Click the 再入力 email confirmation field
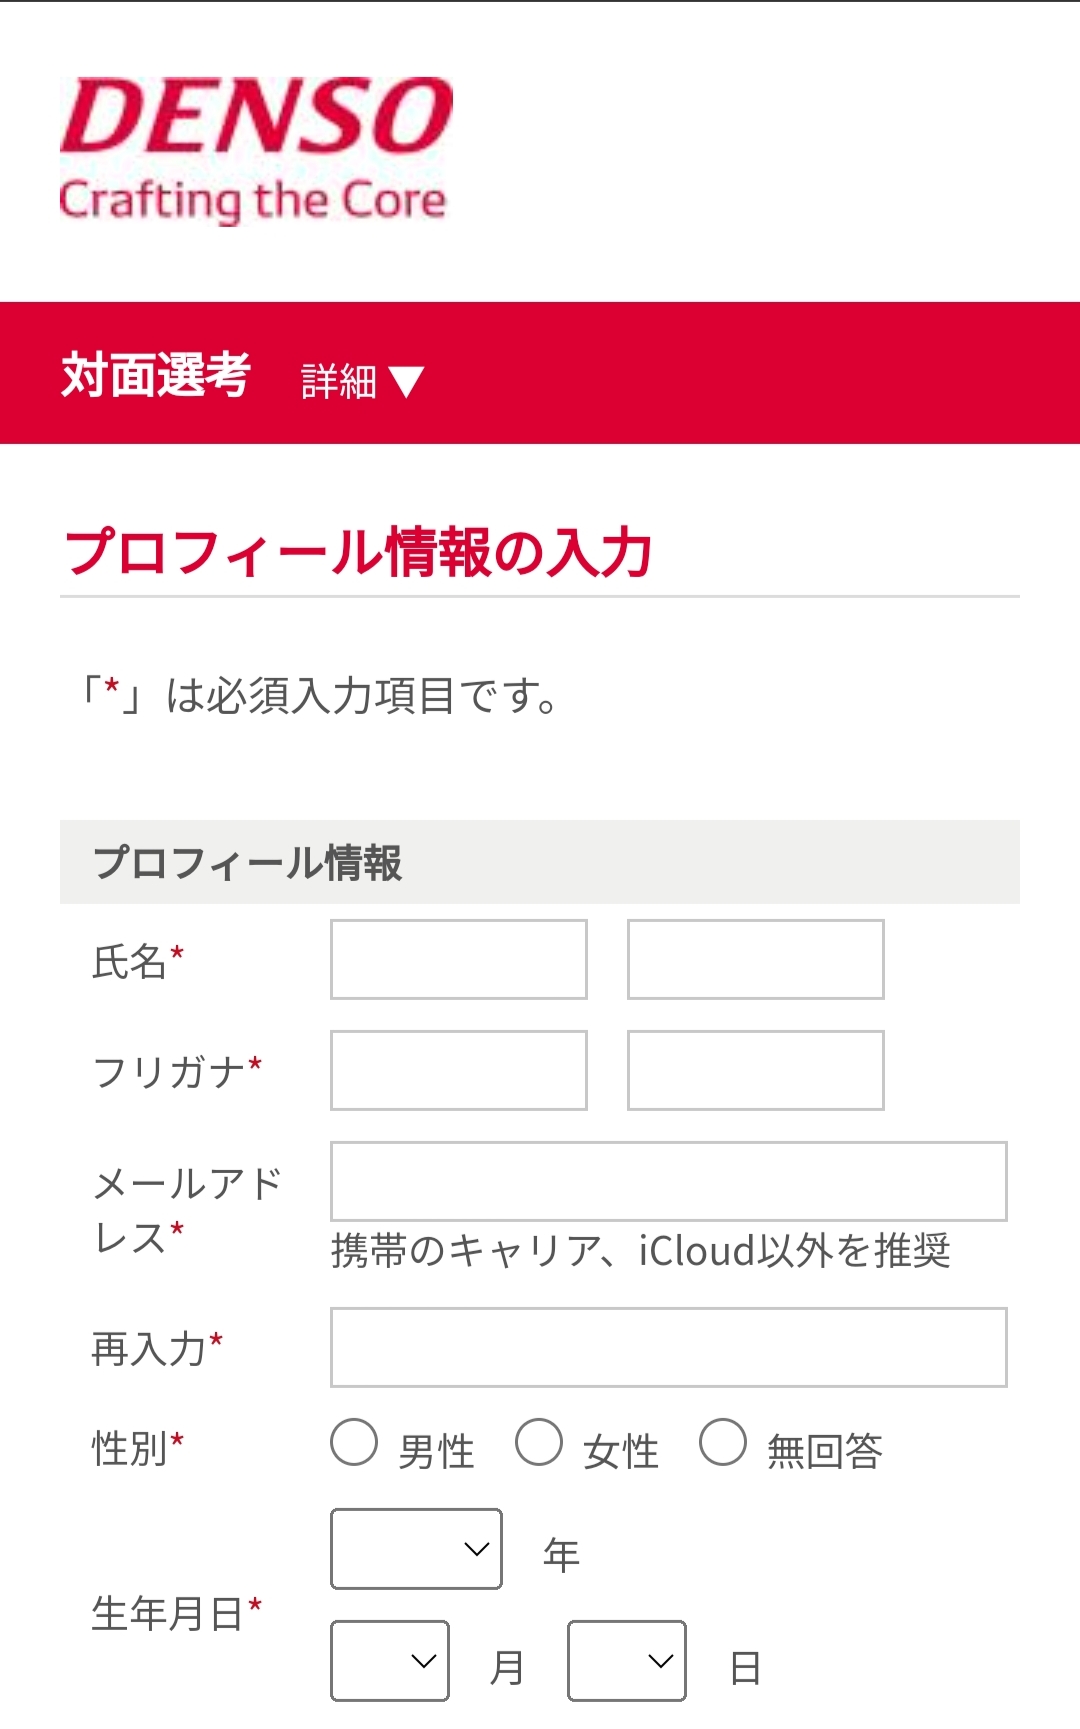Image resolution: width=1080 pixels, height=1729 pixels. coord(669,1347)
